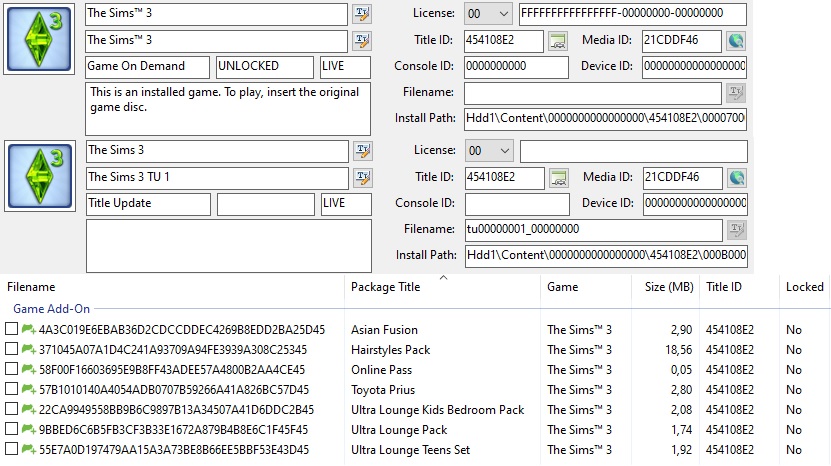Viewport: 831px width, 466px height.
Task: Click the edit icon beside second The Sims™ 3 title field
Action: click(x=363, y=41)
